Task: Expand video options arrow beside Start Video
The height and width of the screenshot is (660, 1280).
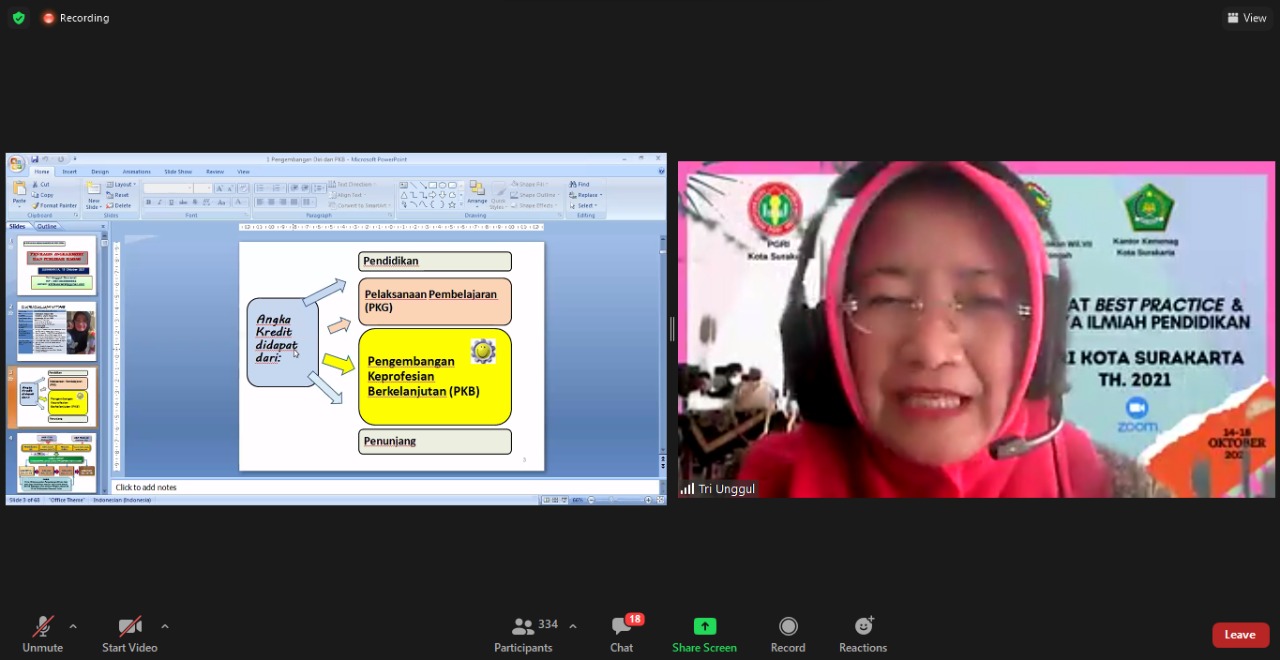Action: click(x=165, y=627)
